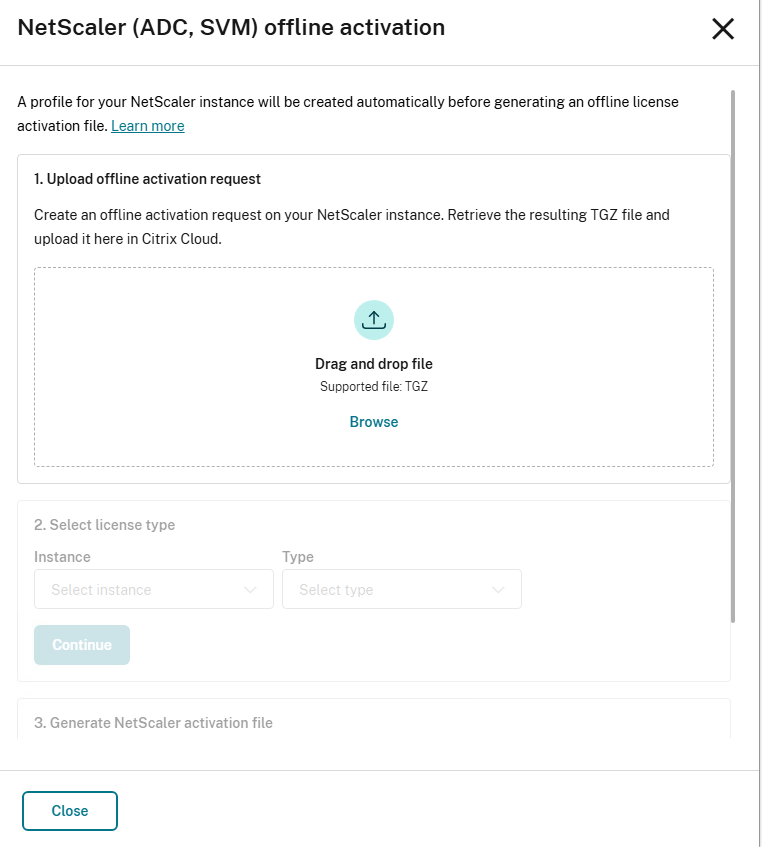Image resolution: width=762 pixels, height=847 pixels.
Task: Select the 'Select license type' step heading
Action: click(104, 525)
